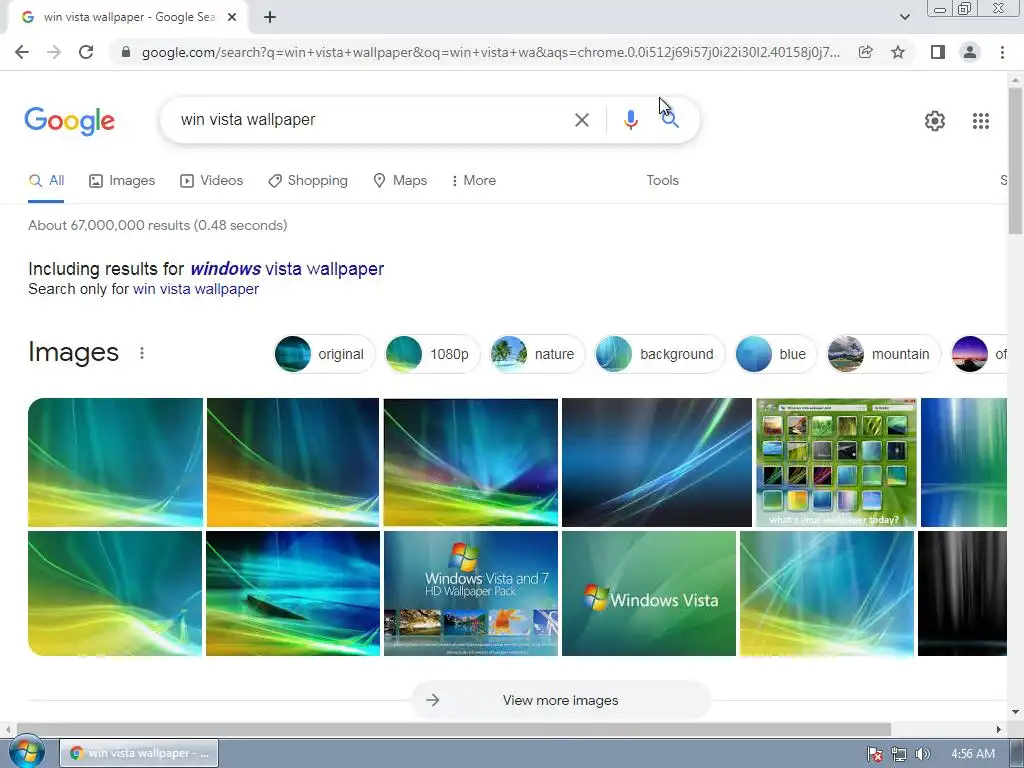Filter images by the 'mountain' chip
Screen dimensions: 1024x768
883,354
